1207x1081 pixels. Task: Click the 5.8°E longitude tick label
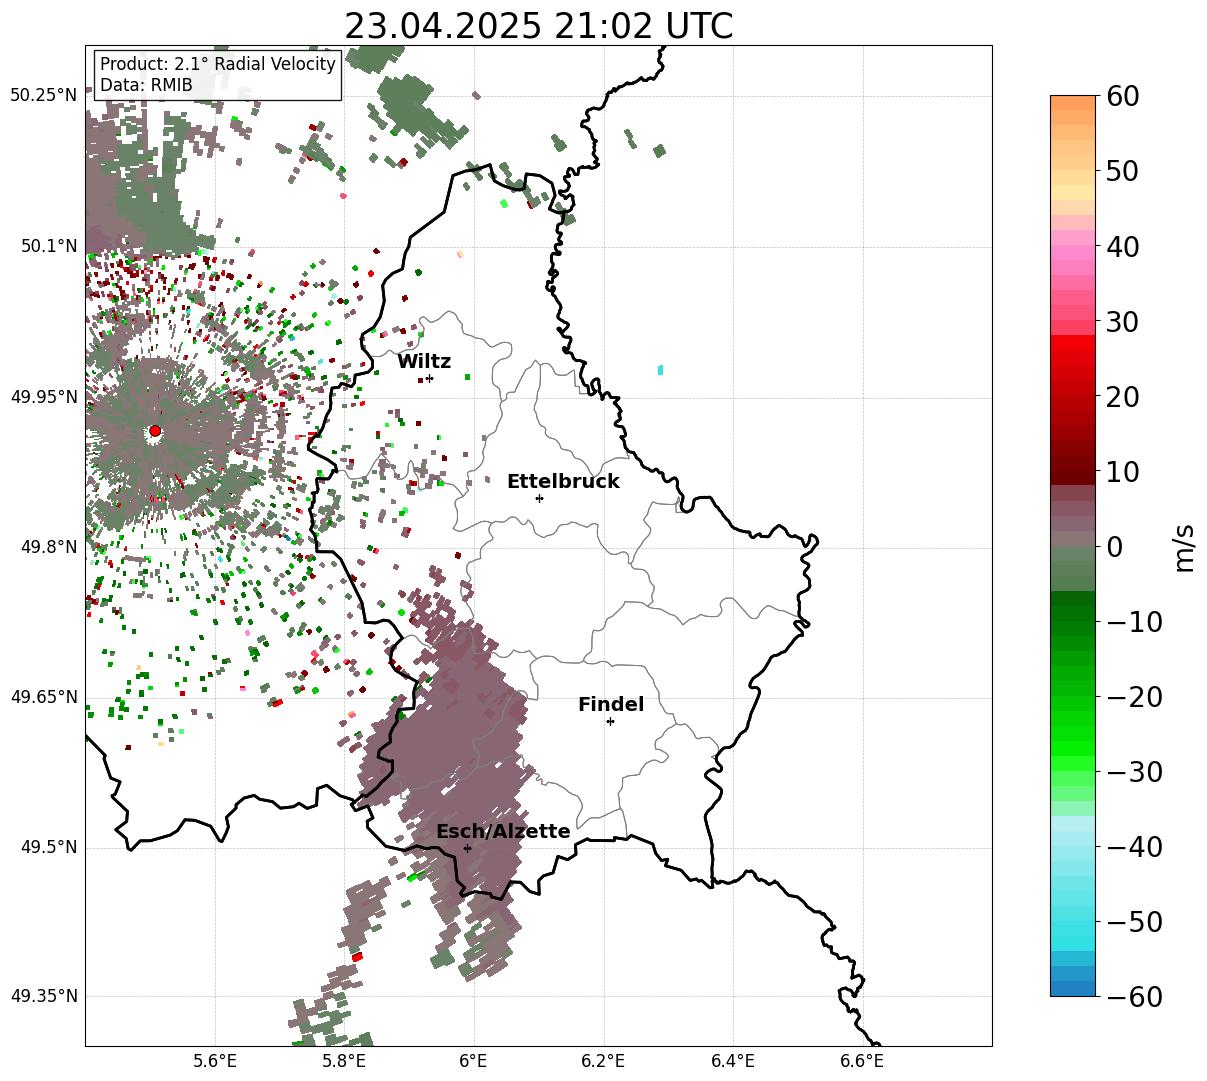coord(344,1062)
